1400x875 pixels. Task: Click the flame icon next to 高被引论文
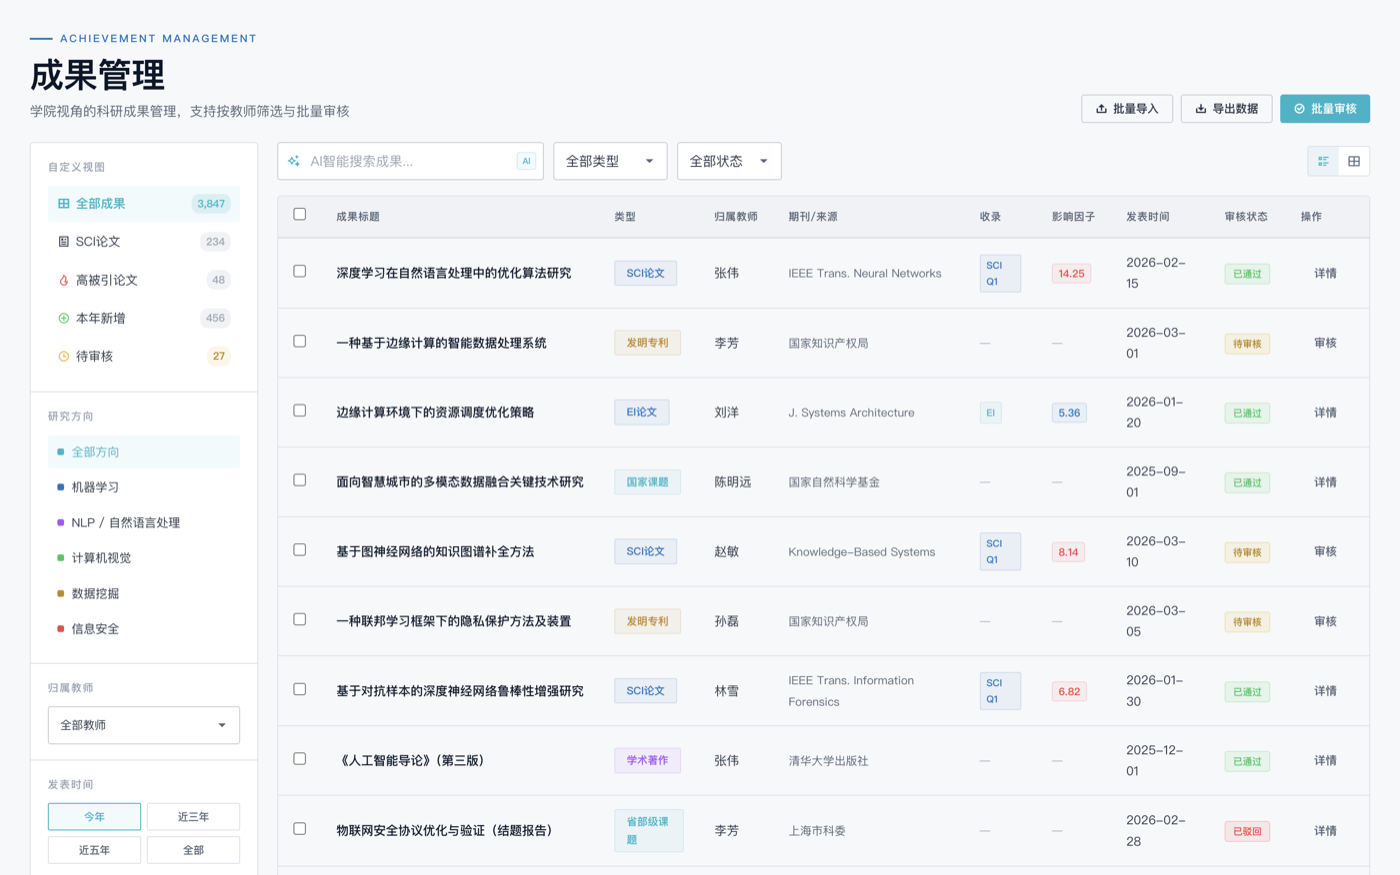pos(62,279)
